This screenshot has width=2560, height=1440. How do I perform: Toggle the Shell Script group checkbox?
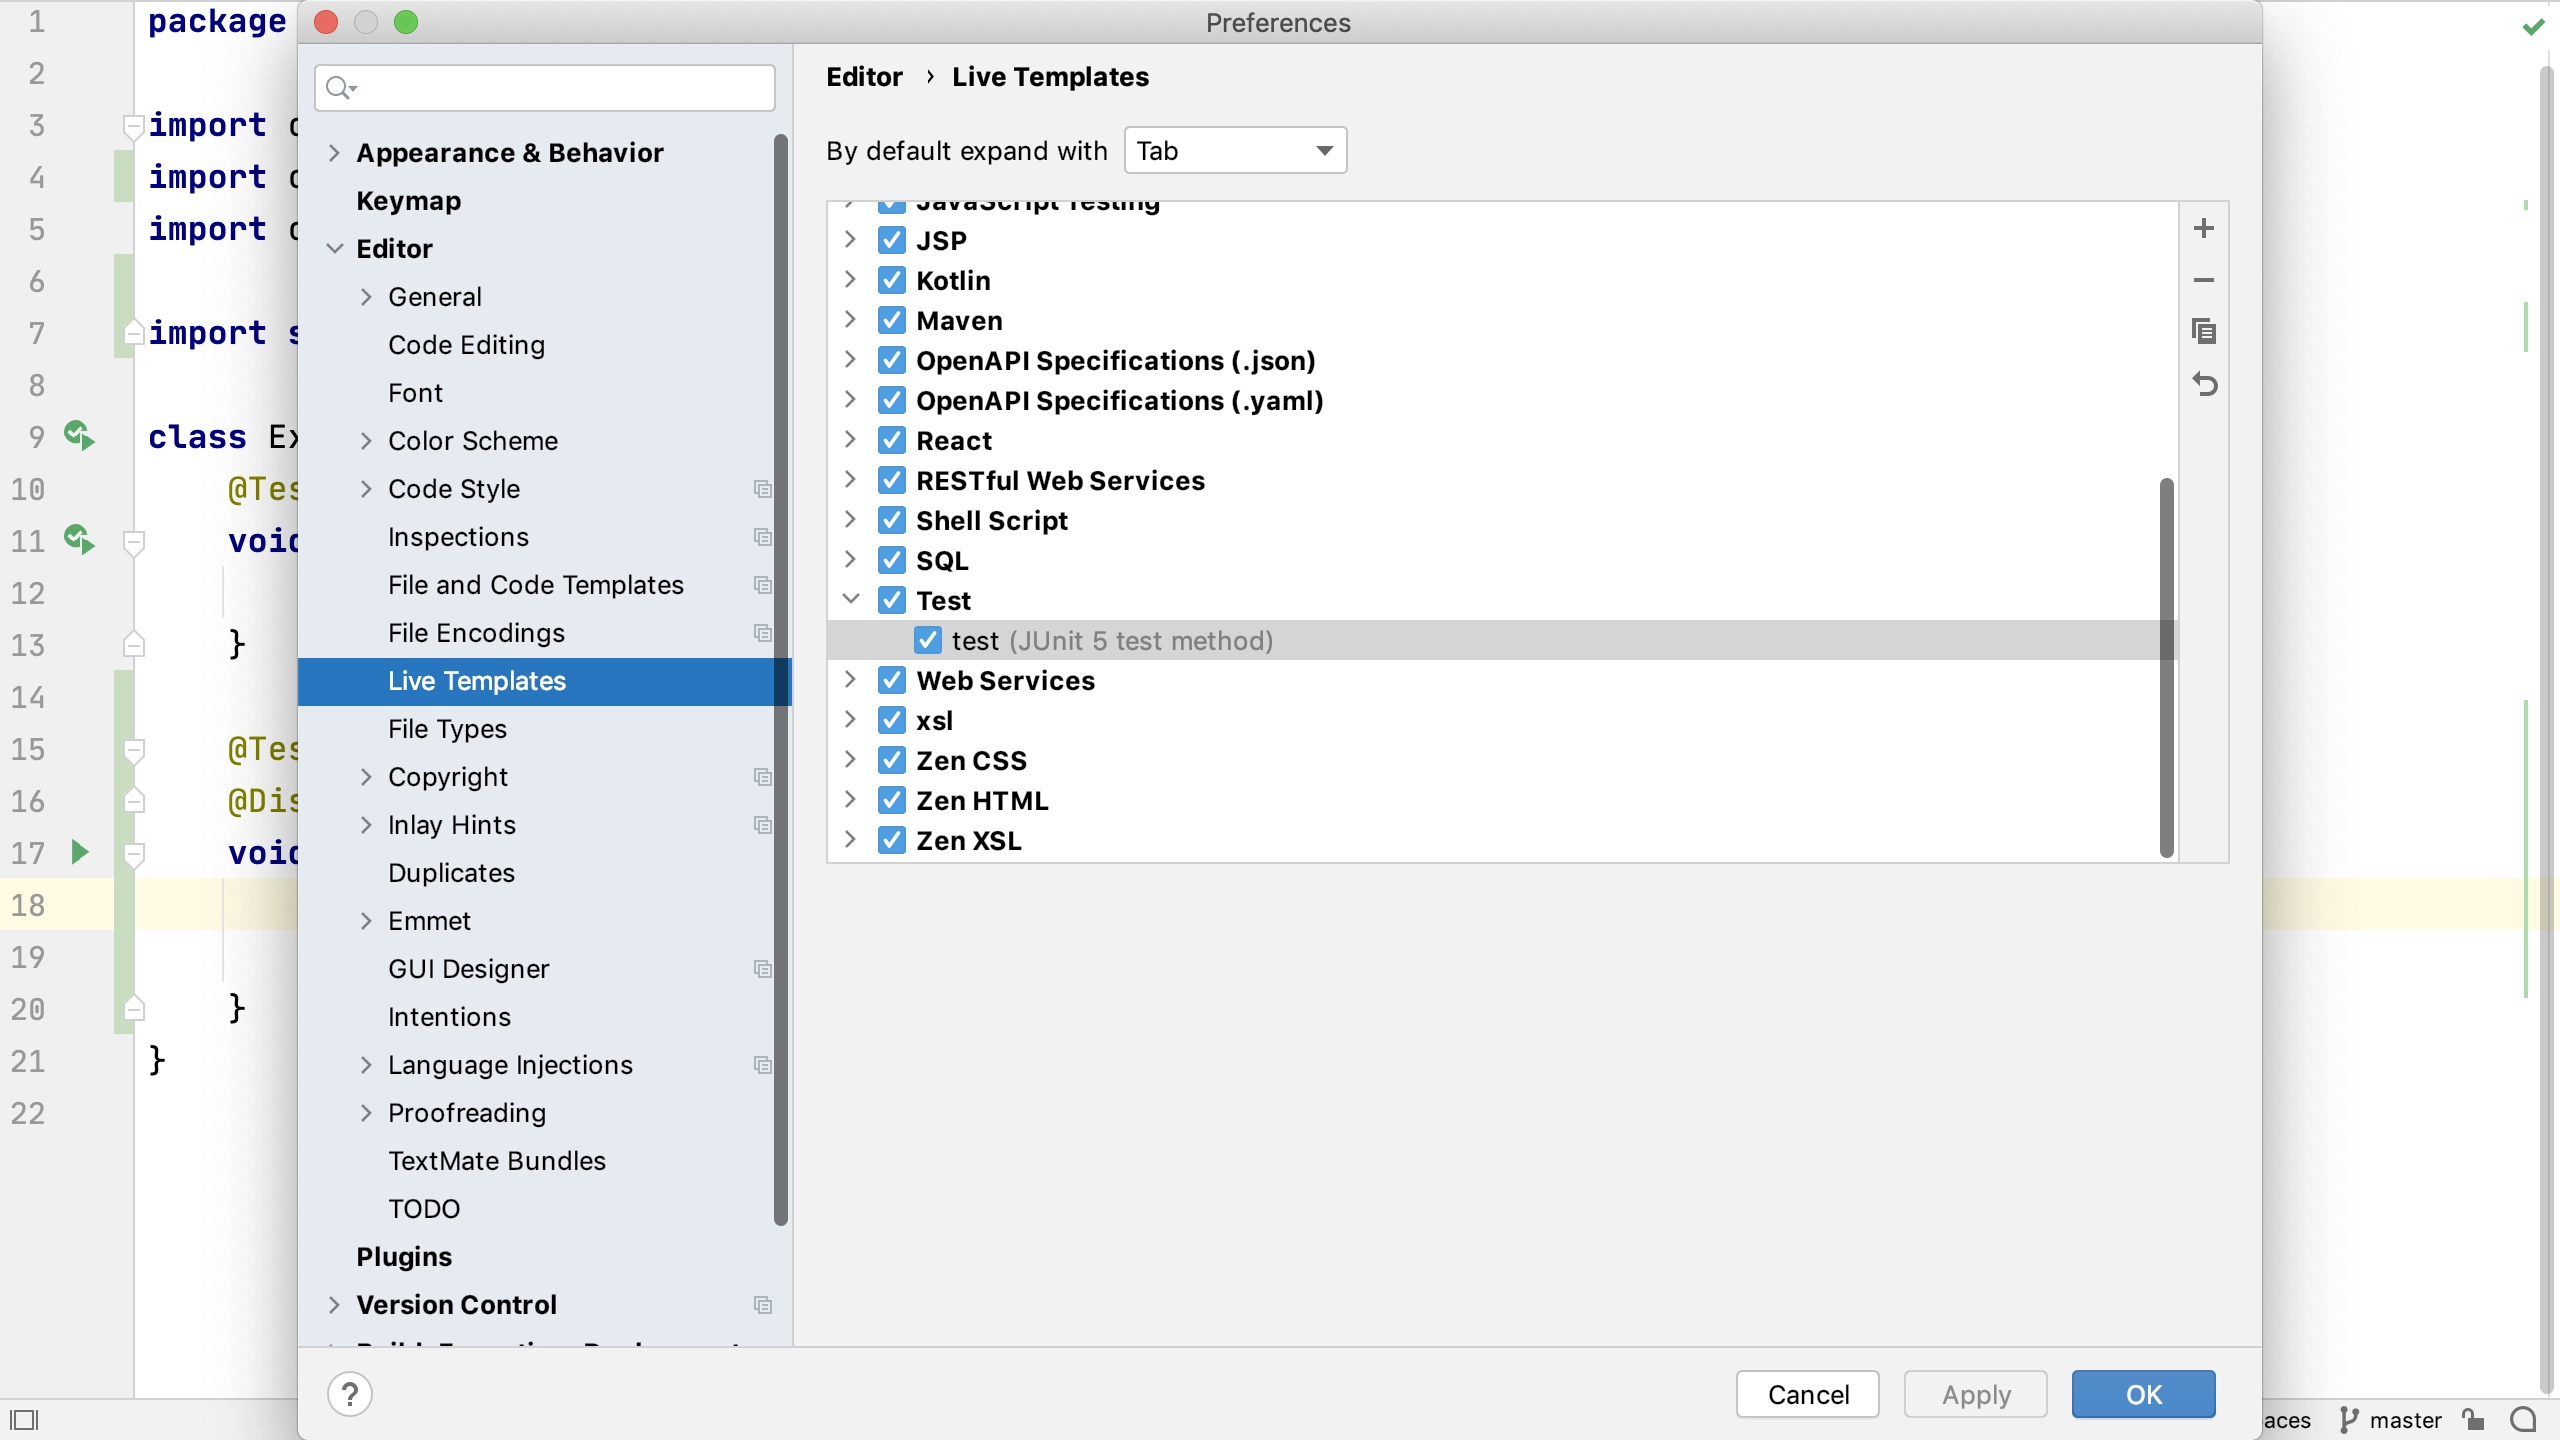tap(891, 521)
